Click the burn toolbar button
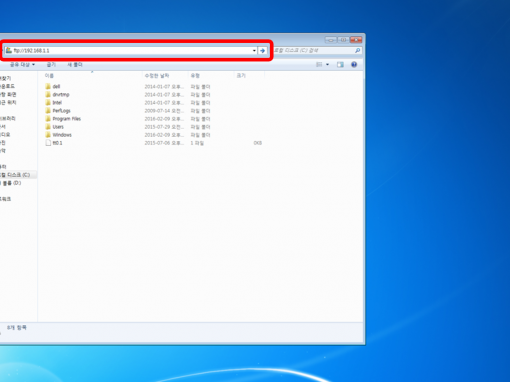The width and height of the screenshot is (510, 382). tap(51, 64)
